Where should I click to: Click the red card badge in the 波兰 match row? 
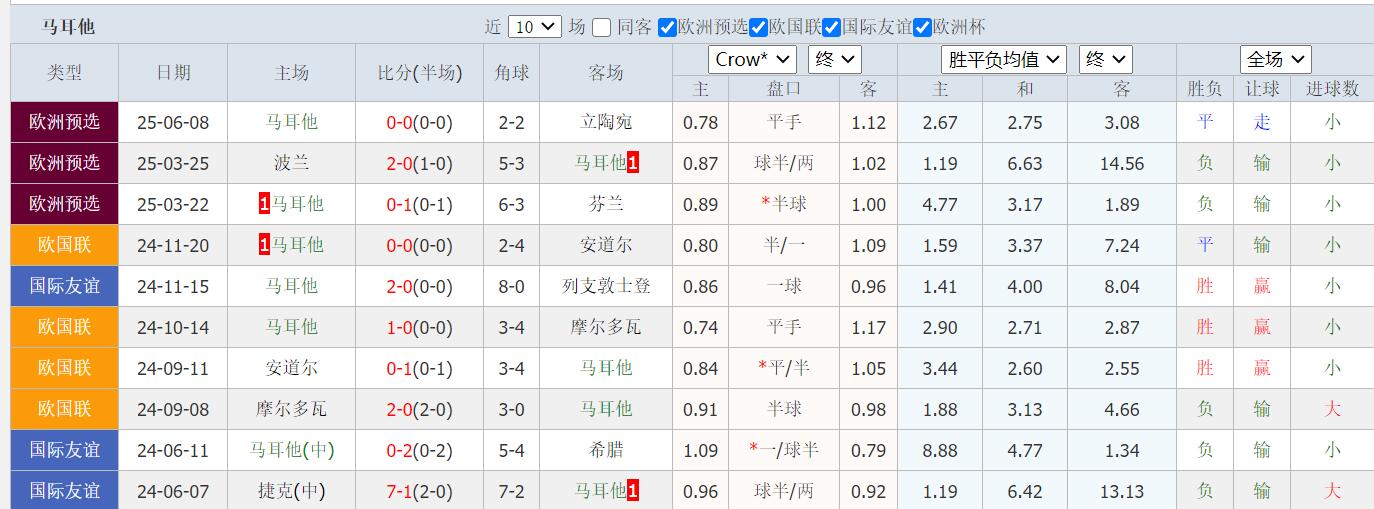tap(633, 163)
